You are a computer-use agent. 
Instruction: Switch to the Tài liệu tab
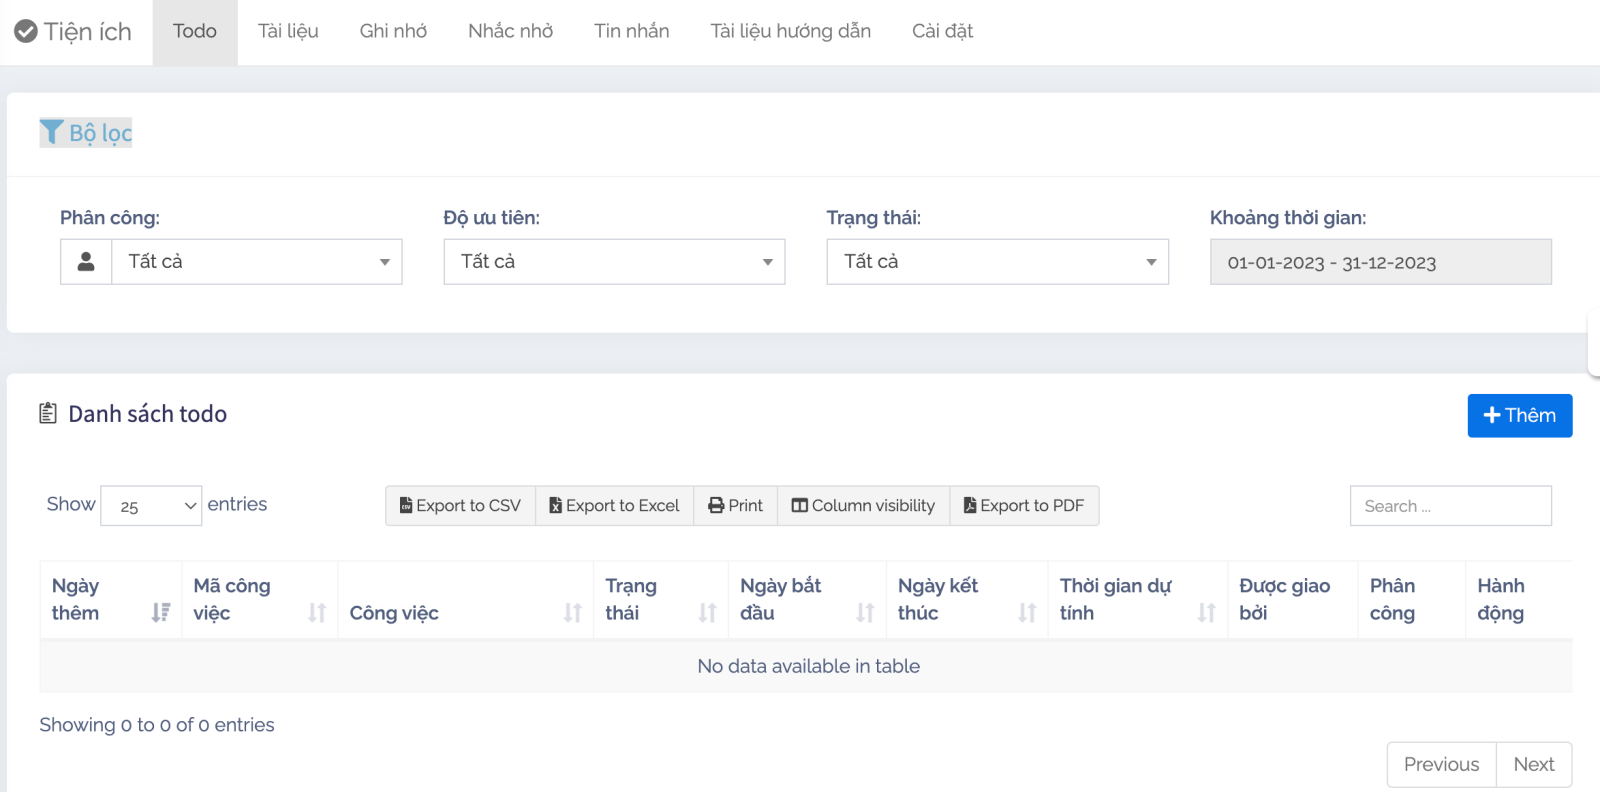288,32
